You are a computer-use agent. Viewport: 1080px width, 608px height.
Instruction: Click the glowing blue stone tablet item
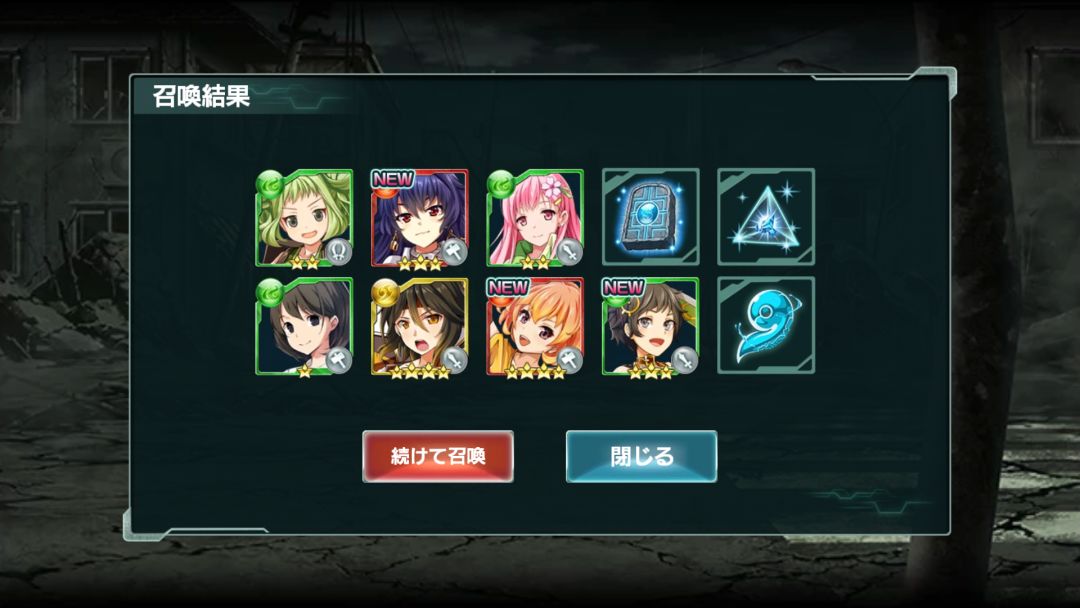pyautogui.click(x=651, y=217)
